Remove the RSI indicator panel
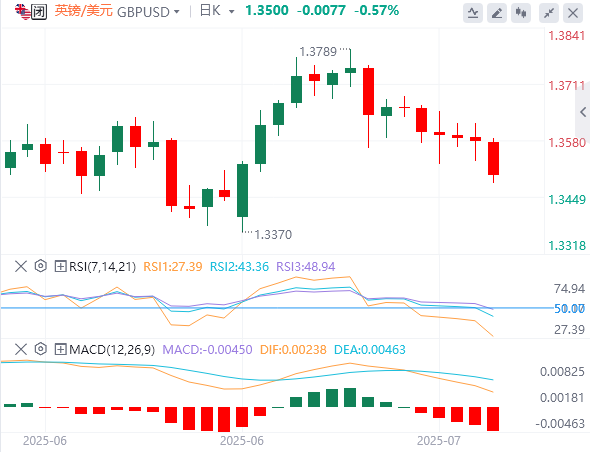 click(21, 266)
